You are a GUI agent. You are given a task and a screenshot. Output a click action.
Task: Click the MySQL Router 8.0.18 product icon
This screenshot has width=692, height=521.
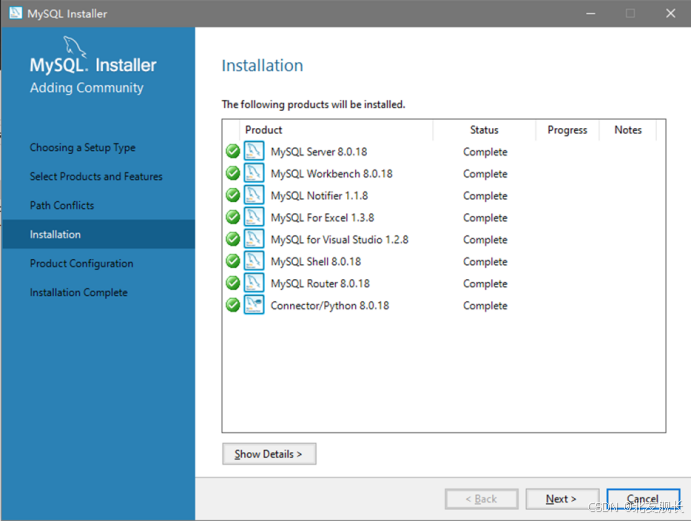(x=254, y=283)
